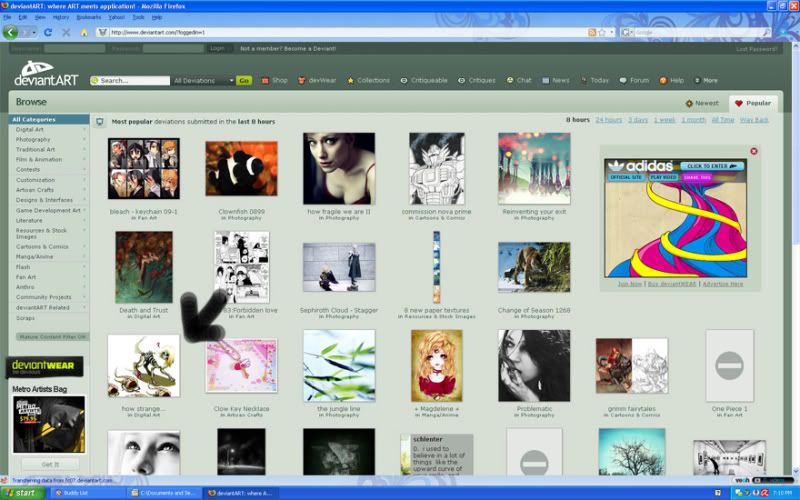Click the Login button

(217, 48)
